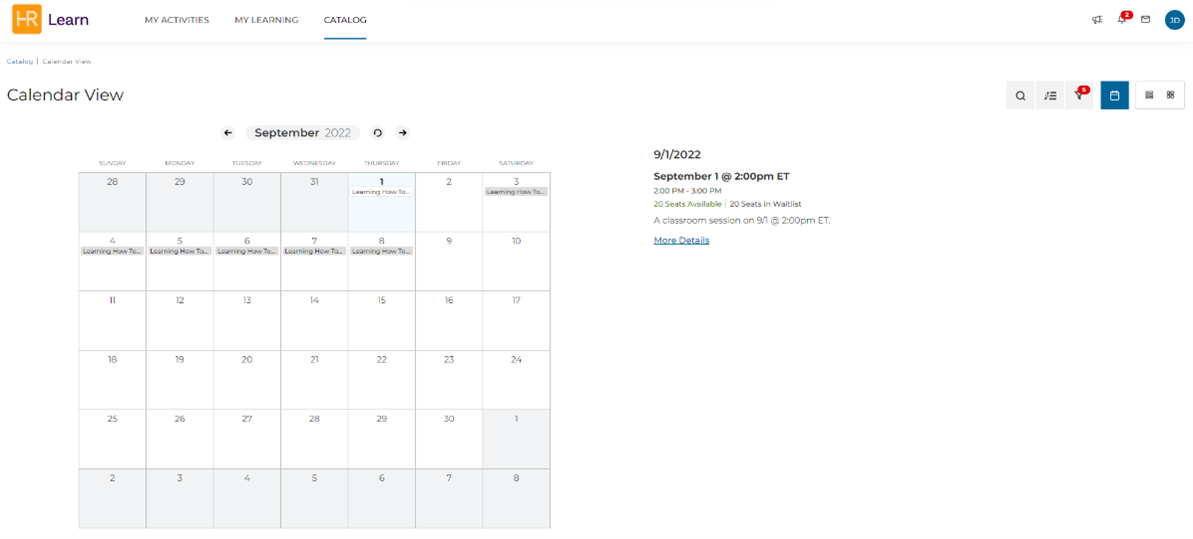Screen dimensions: 1193x539
Task: Open the search magnifier icon
Action: (x=1020, y=96)
